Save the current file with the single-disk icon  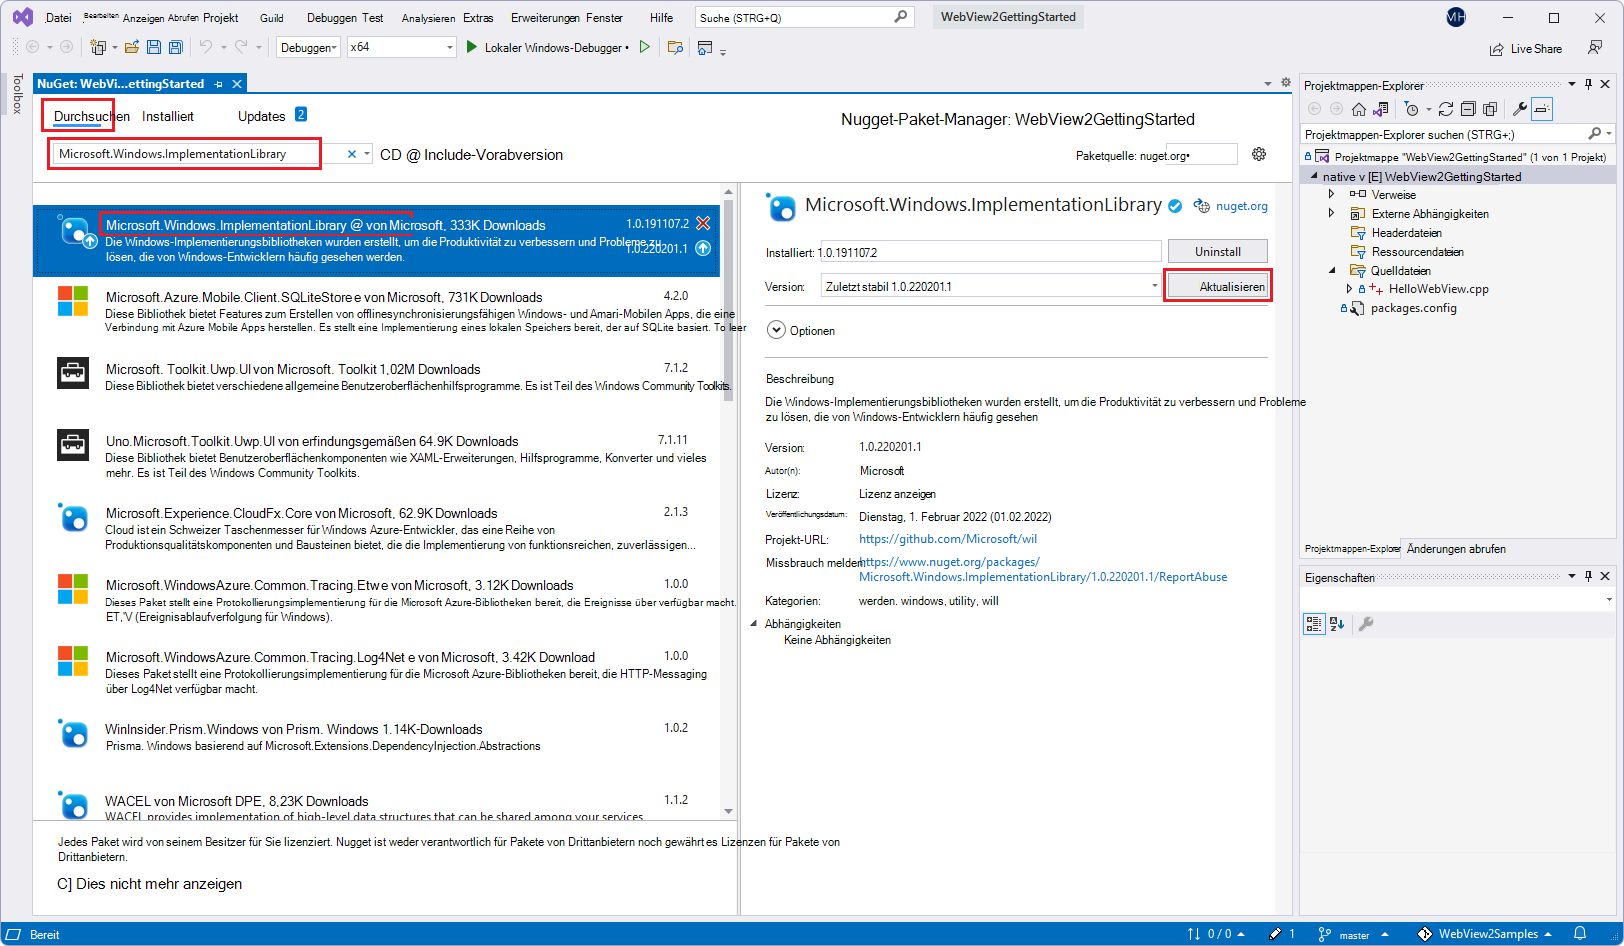click(x=154, y=47)
